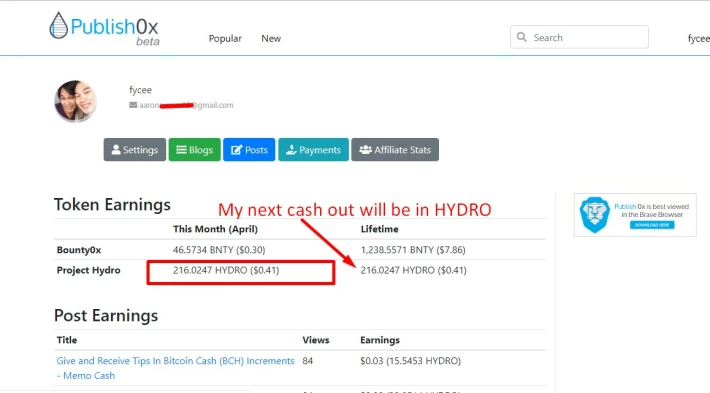The height and width of the screenshot is (393, 710).
Task: Select the Bounty0x row label
Action: (x=79, y=250)
